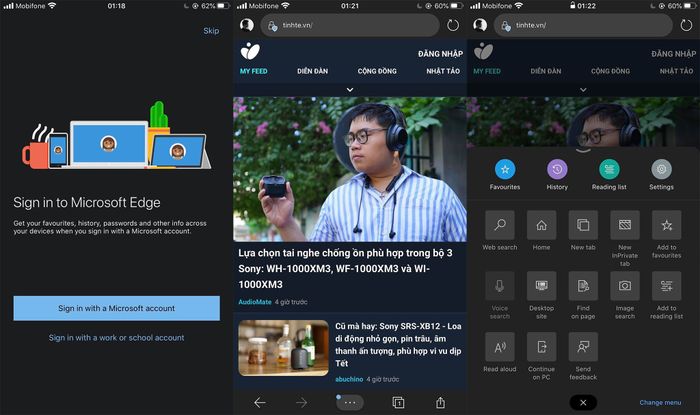Open the author abuchino link
This screenshot has width=700, height=415.
point(349,379)
